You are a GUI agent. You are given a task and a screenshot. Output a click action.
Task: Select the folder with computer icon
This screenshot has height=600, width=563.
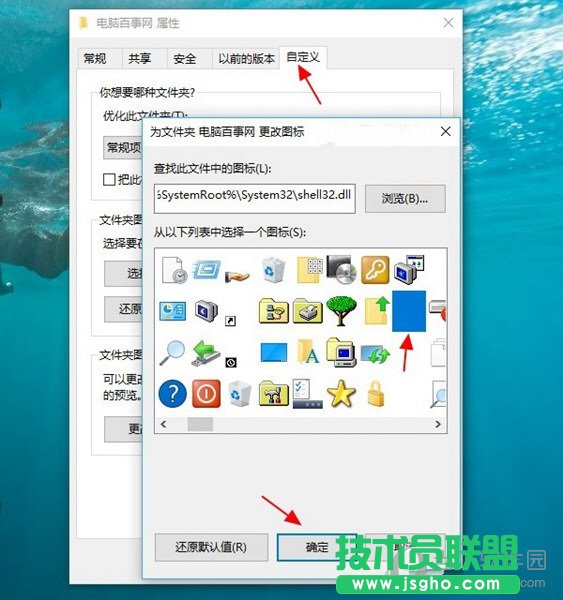[341, 352]
